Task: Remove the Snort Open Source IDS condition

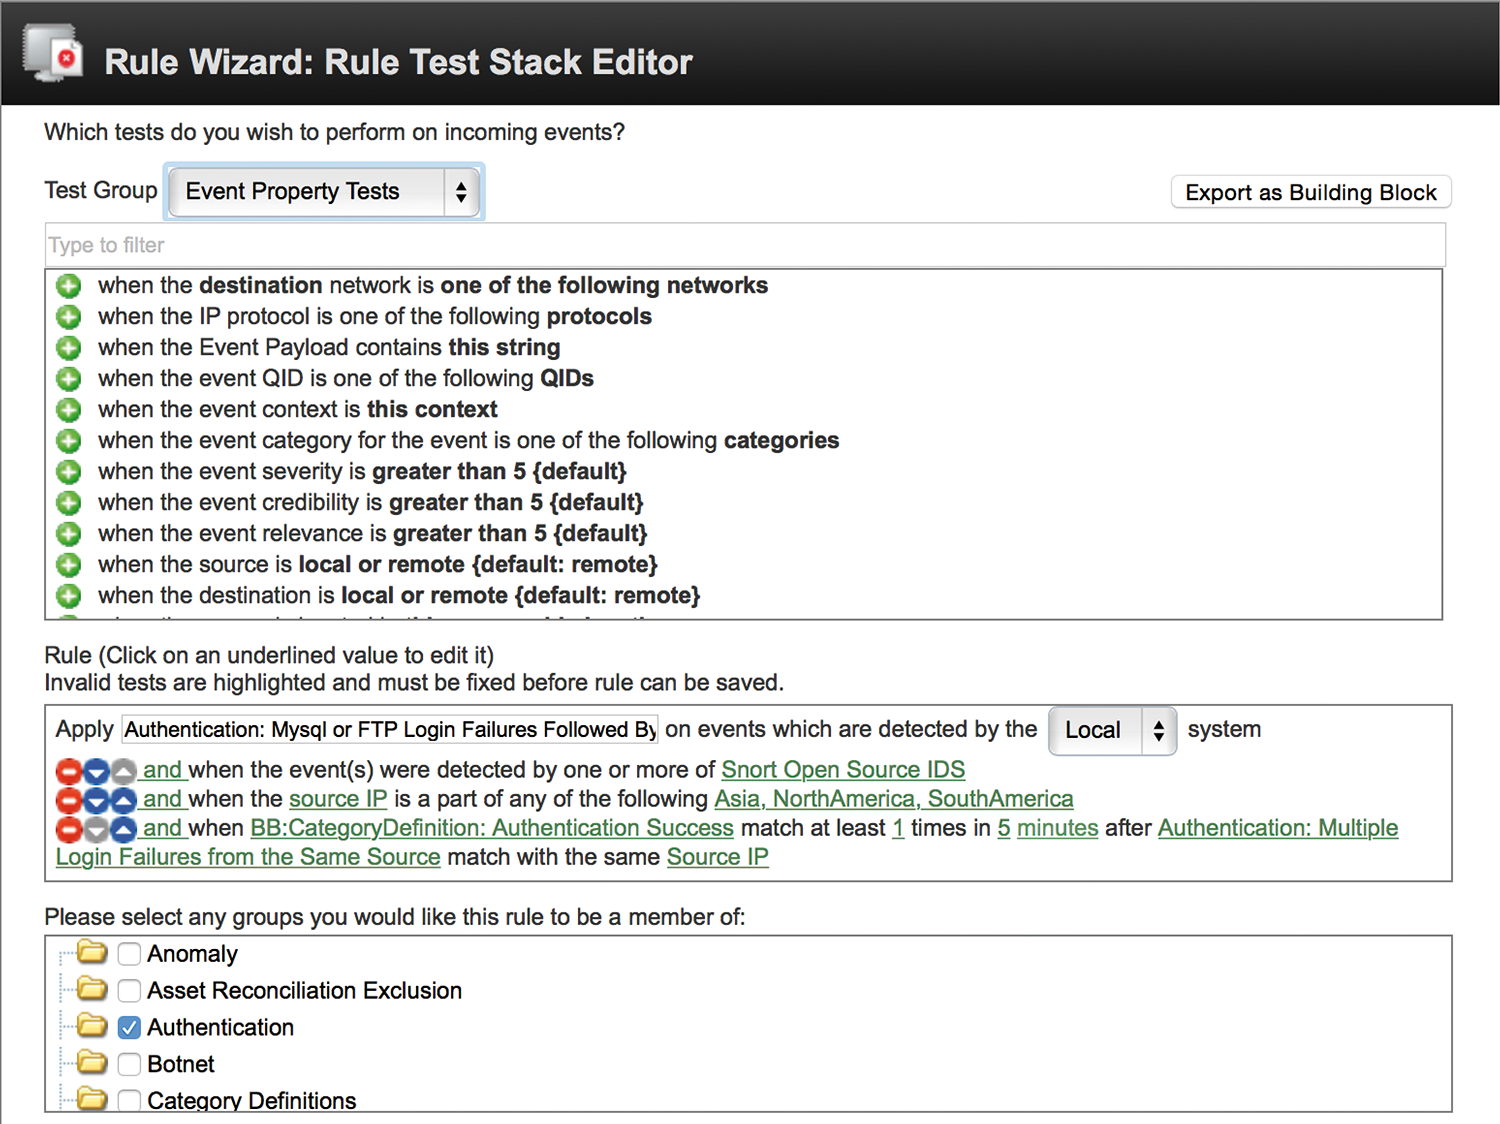Action: click(x=68, y=770)
